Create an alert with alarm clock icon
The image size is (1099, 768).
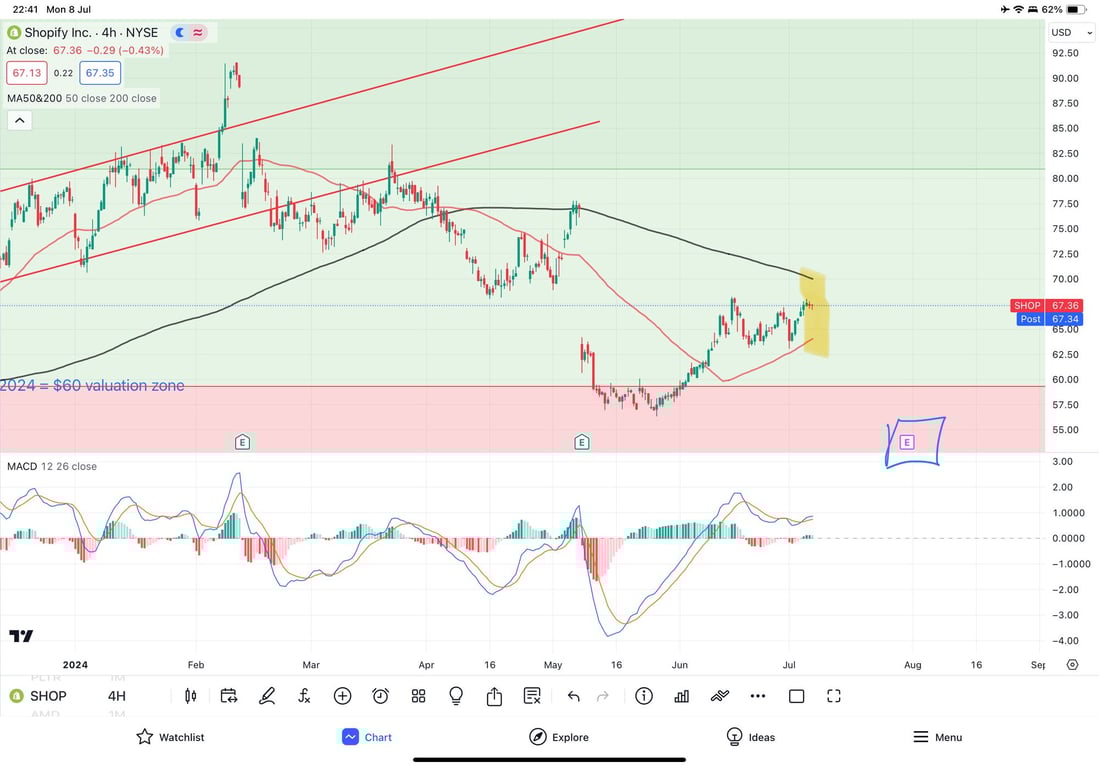click(x=381, y=696)
